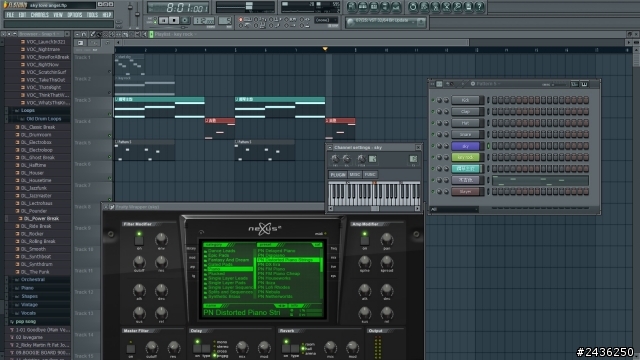Open the Hat channel button

[465, 123]
